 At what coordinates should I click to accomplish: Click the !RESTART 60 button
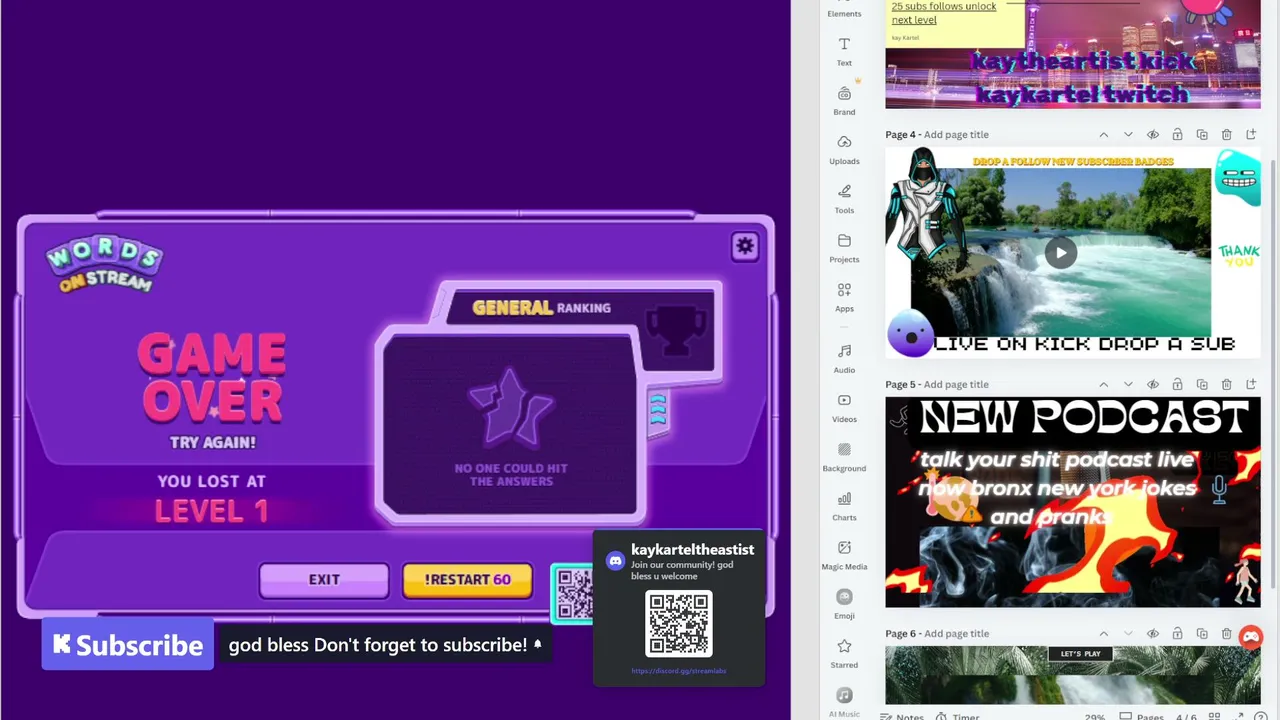[467, 580]
